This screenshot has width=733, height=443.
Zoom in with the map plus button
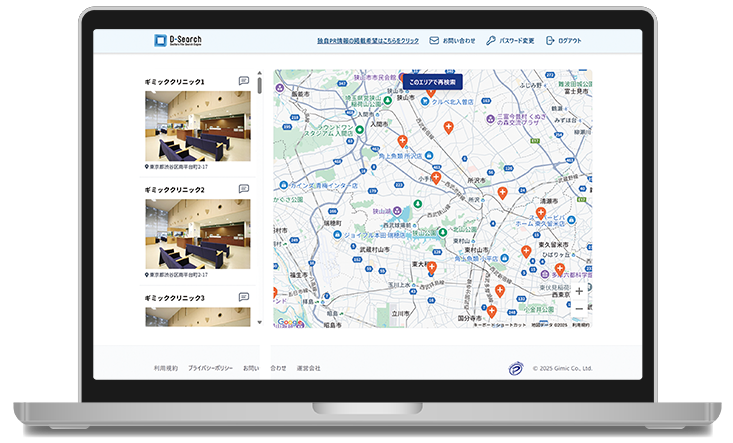pyautogui.click(x=579, y=291)
